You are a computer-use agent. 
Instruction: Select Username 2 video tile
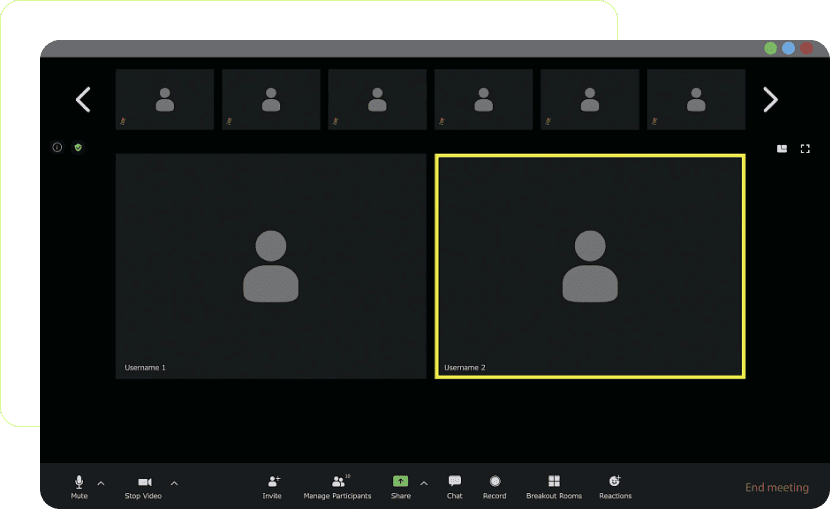click(590, 266)
